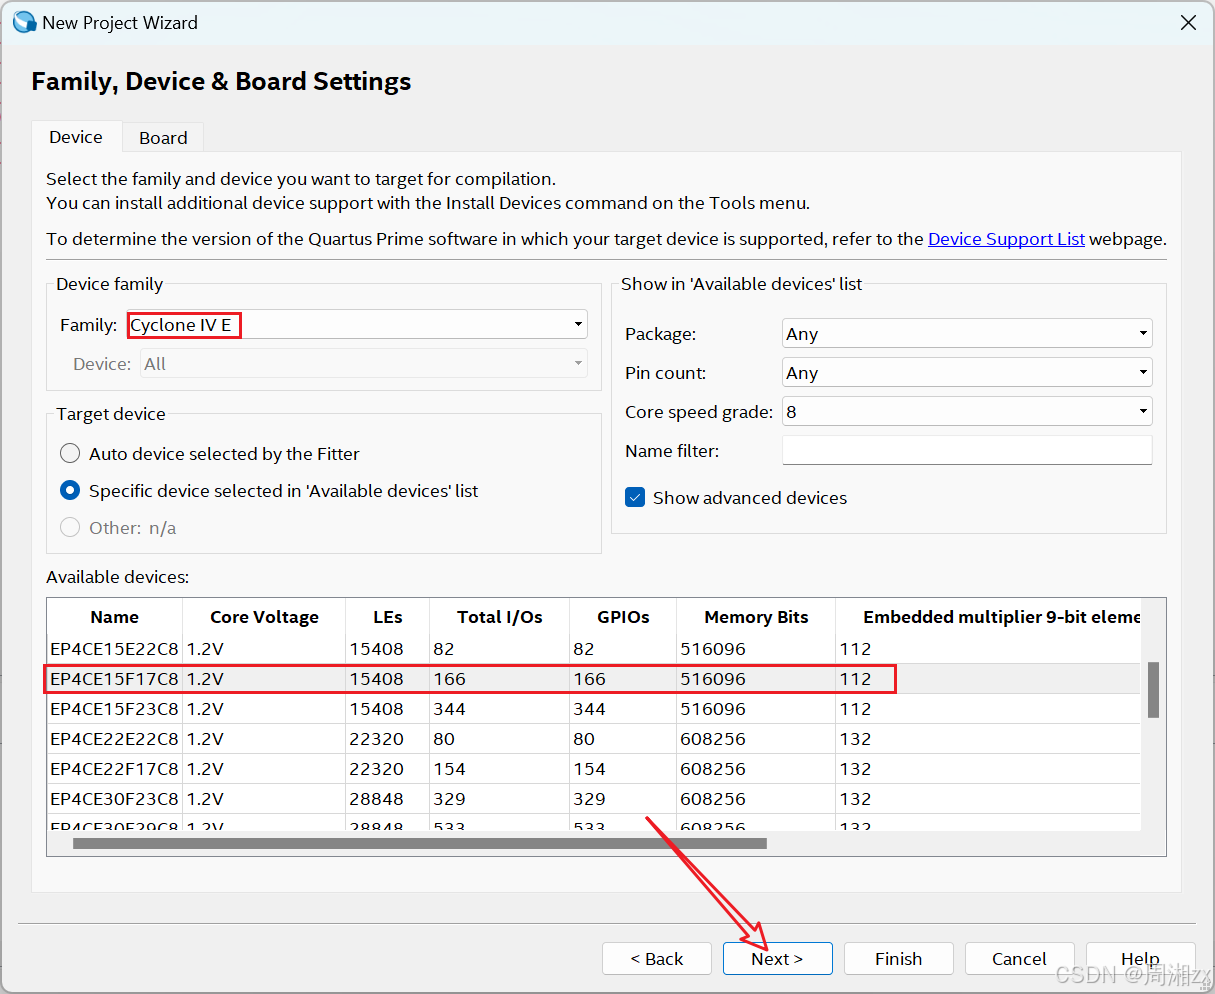Sort by the Name column header
1215x994 pixels.
point(115,617)
